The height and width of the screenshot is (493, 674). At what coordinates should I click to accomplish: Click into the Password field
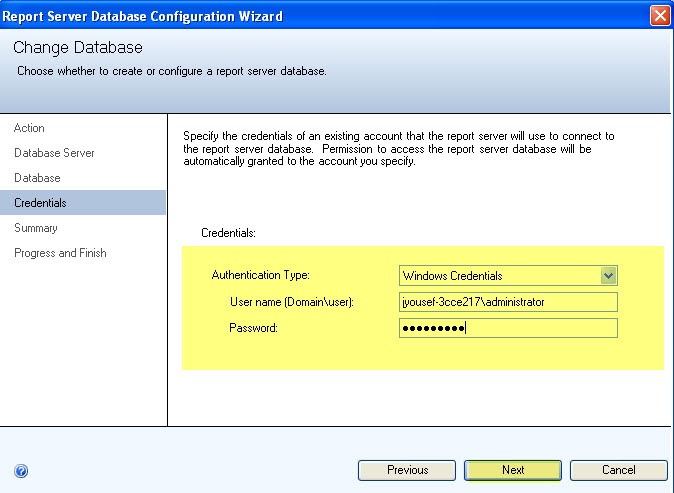508,328
